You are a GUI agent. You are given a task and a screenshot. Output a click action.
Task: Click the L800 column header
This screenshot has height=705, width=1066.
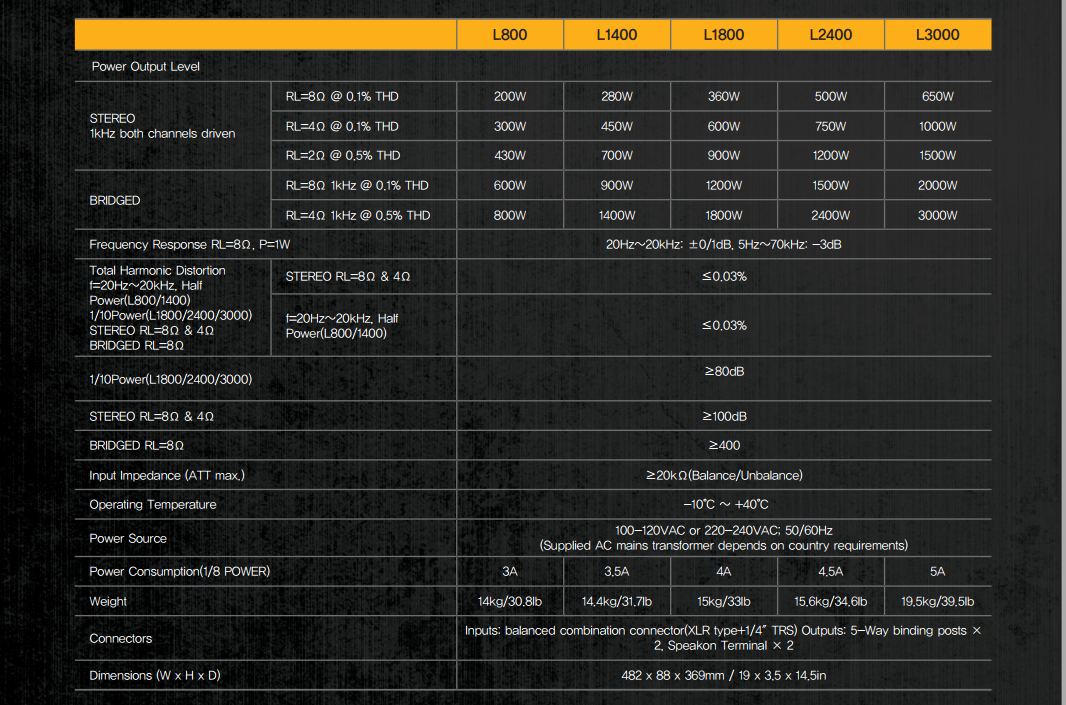tap(510, 35)
